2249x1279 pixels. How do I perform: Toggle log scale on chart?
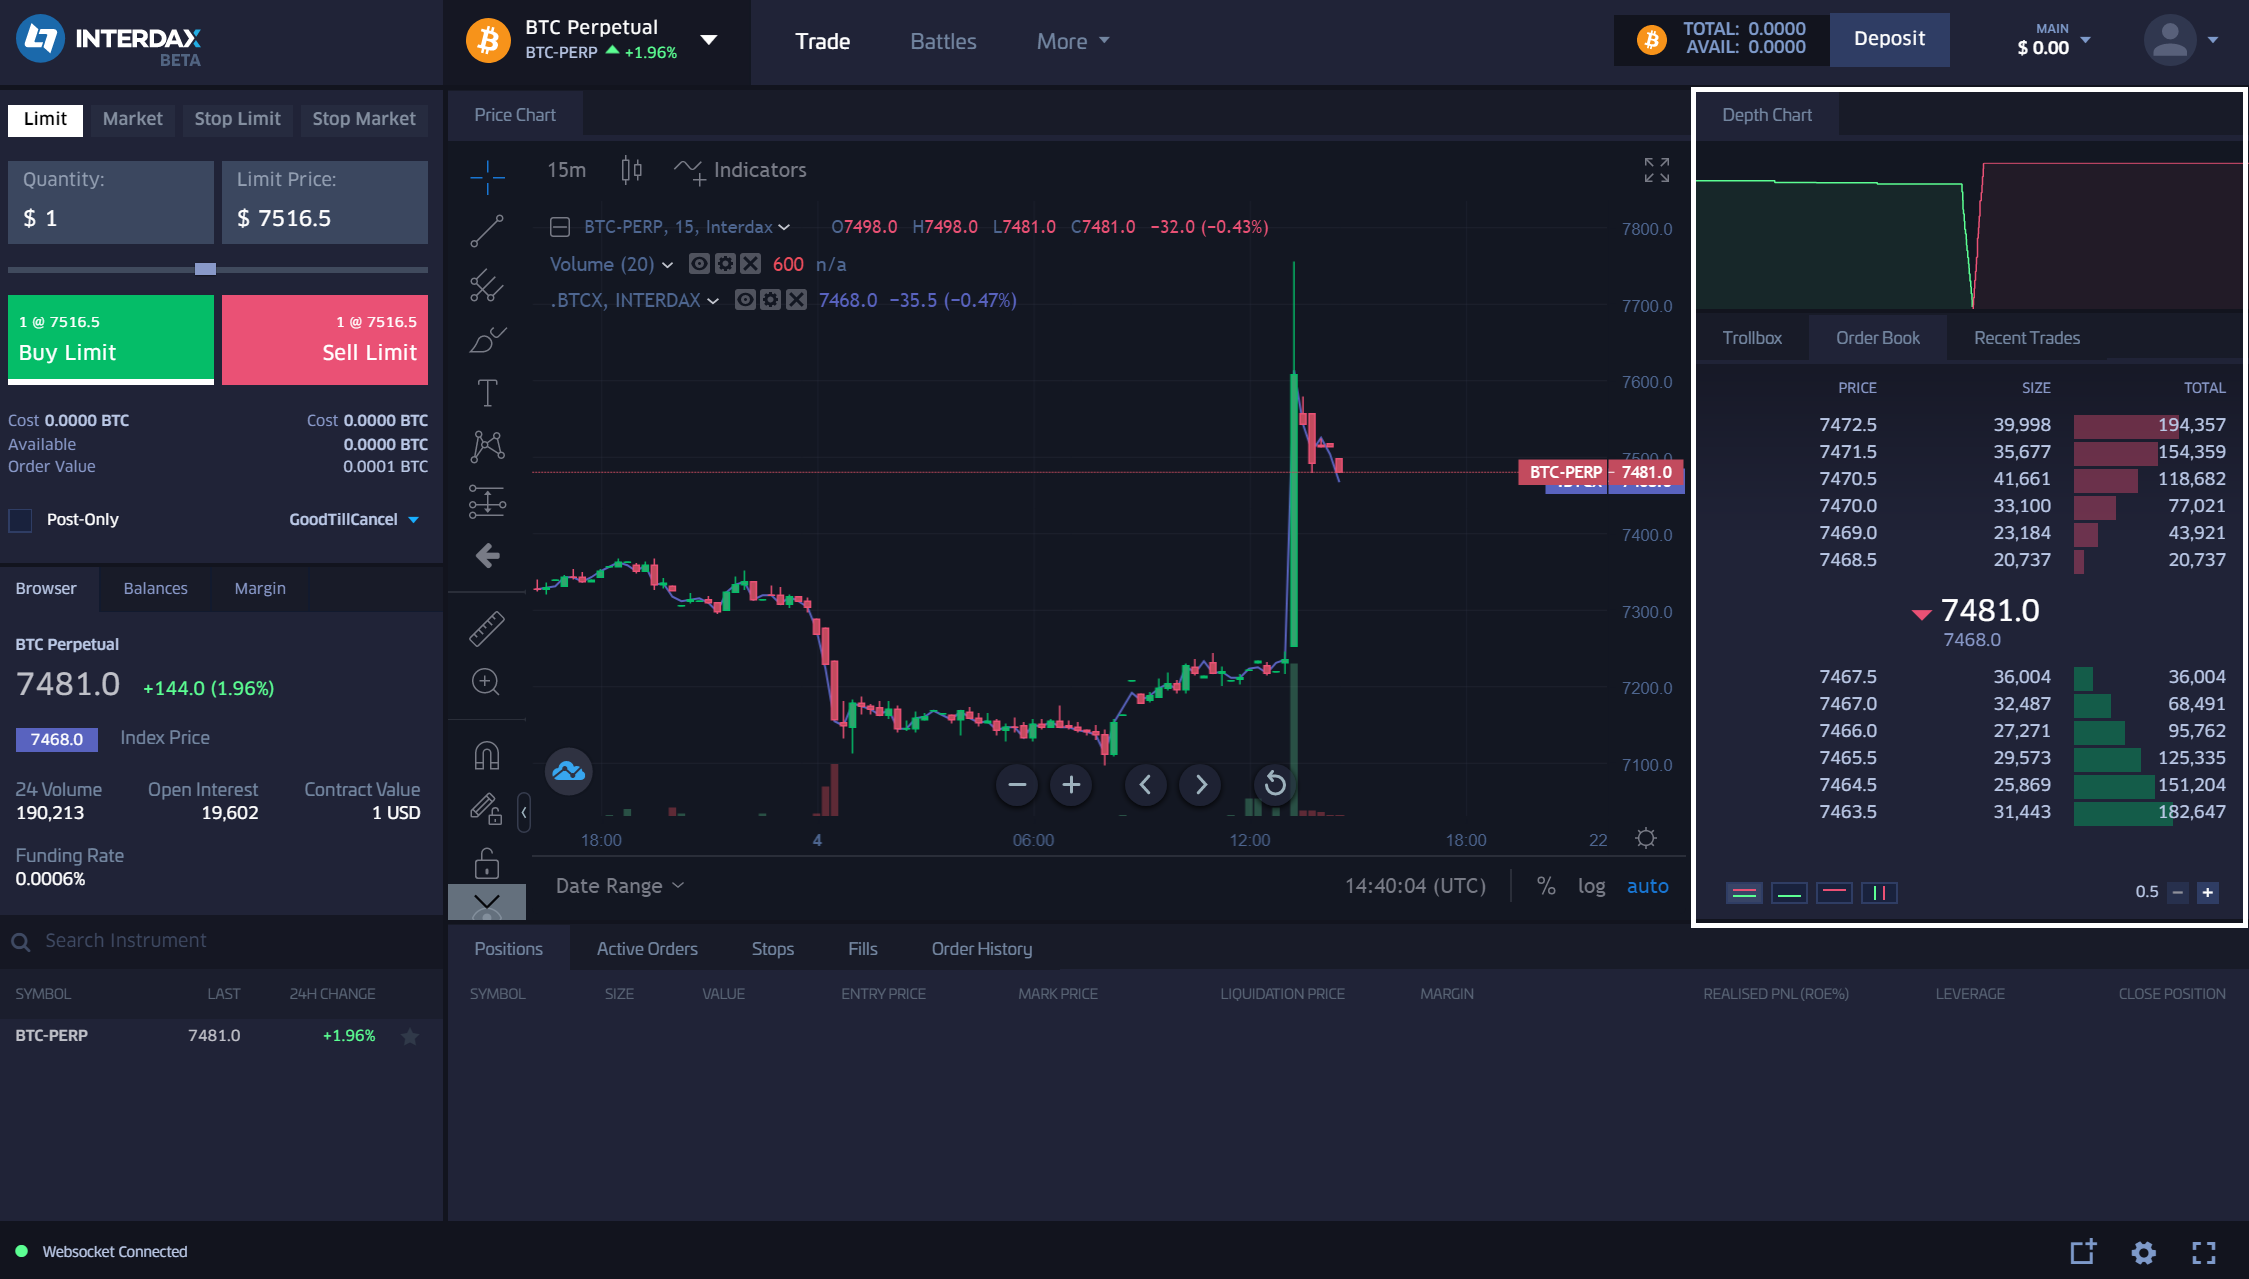coord(1591,886)
